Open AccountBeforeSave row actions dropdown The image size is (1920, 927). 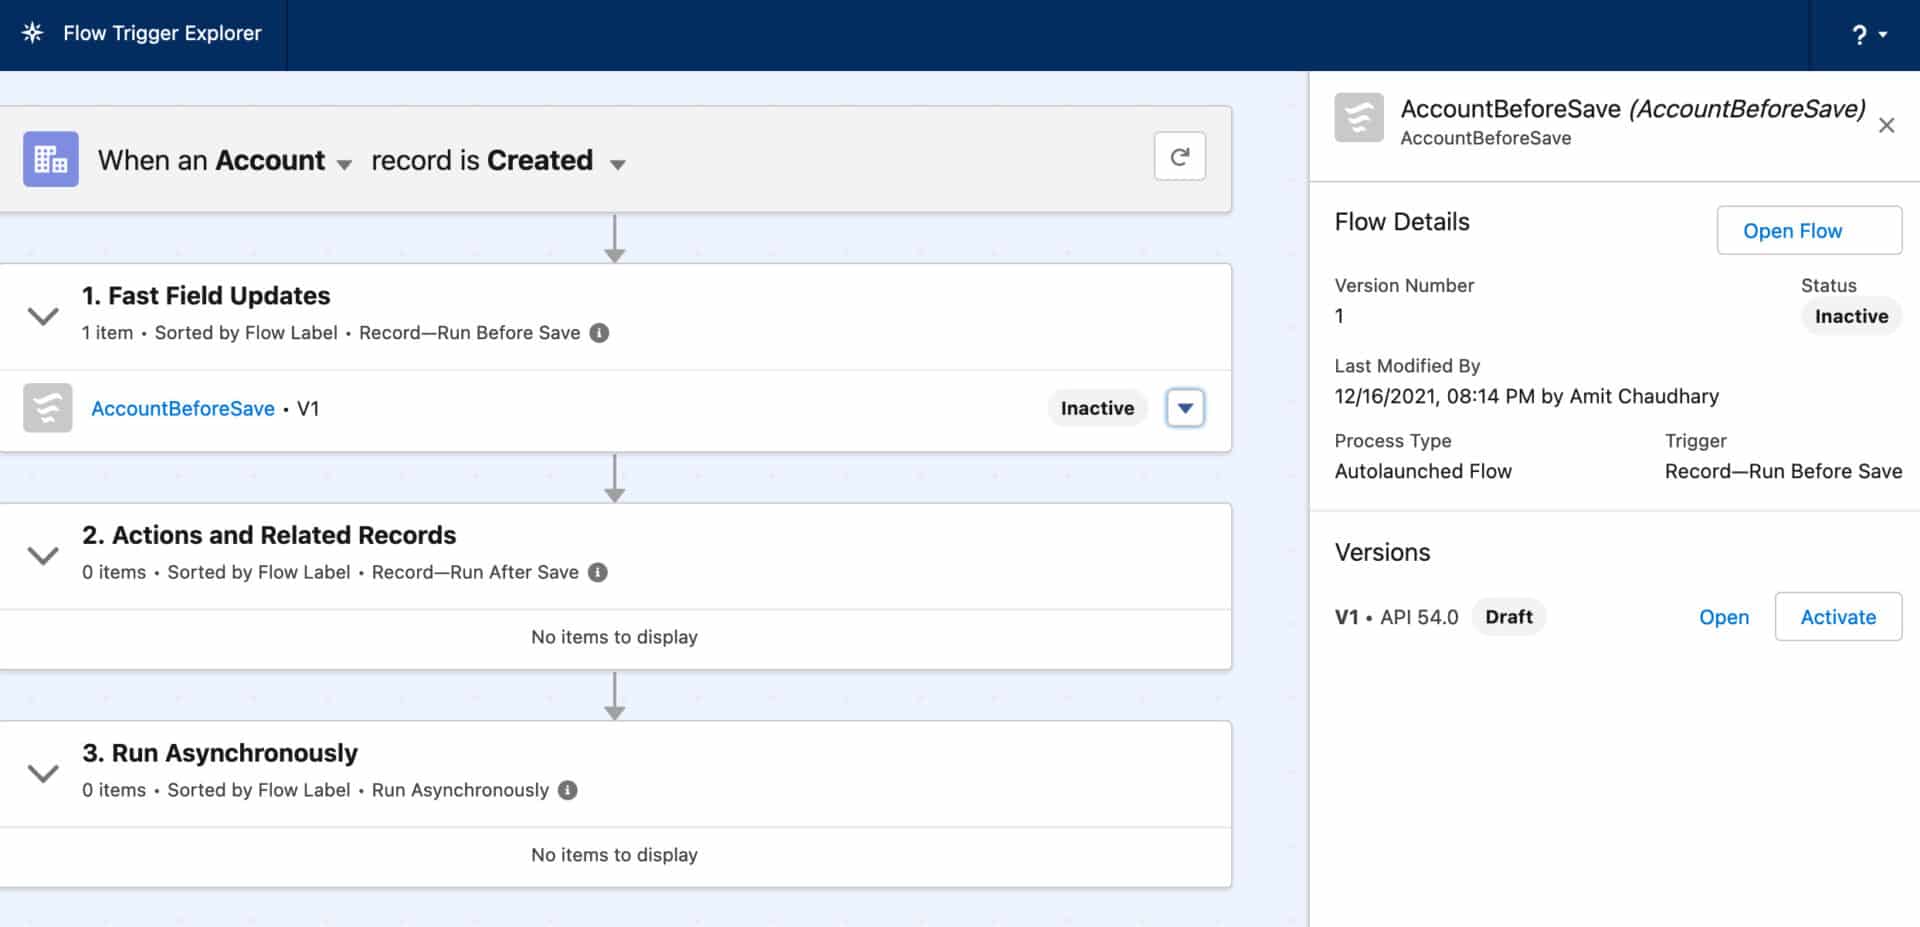[x=1185, y=408]
